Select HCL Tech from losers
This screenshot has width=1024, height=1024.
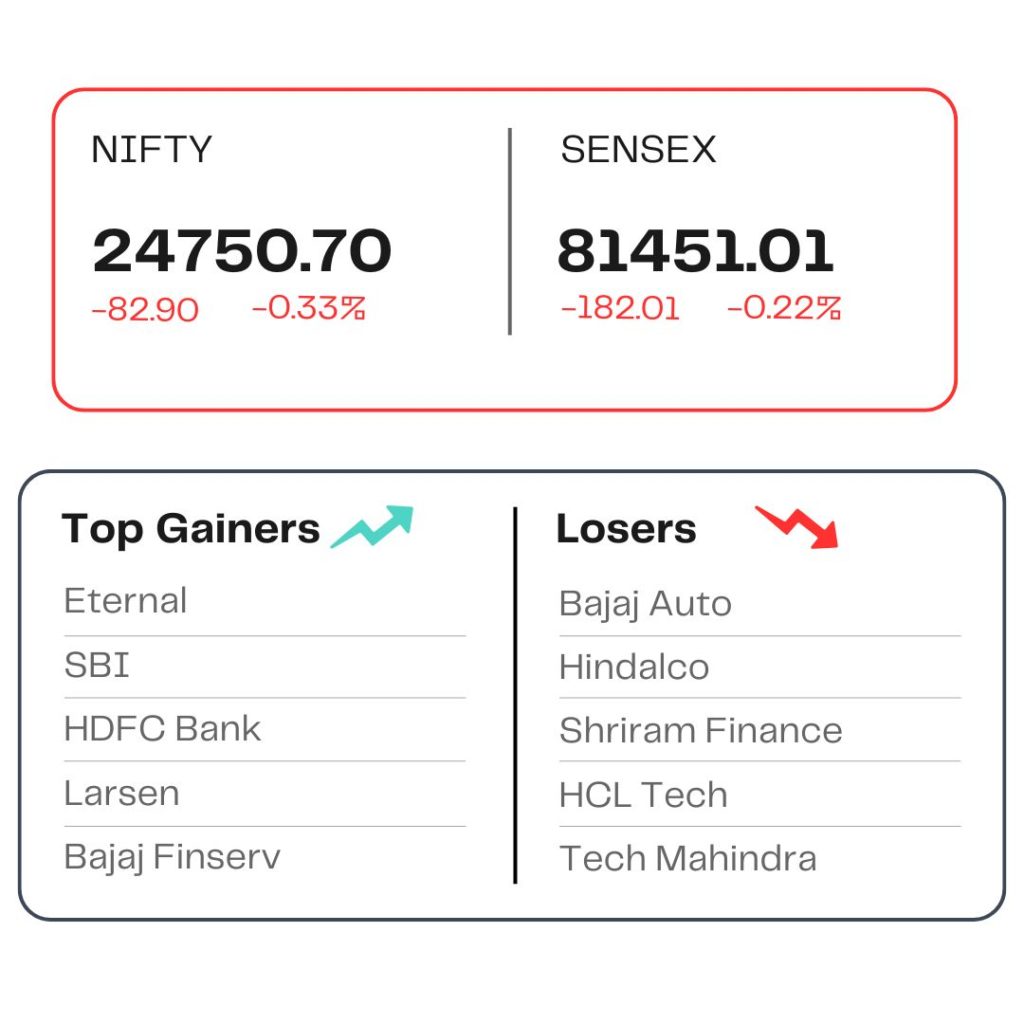[x=643, y=795]
